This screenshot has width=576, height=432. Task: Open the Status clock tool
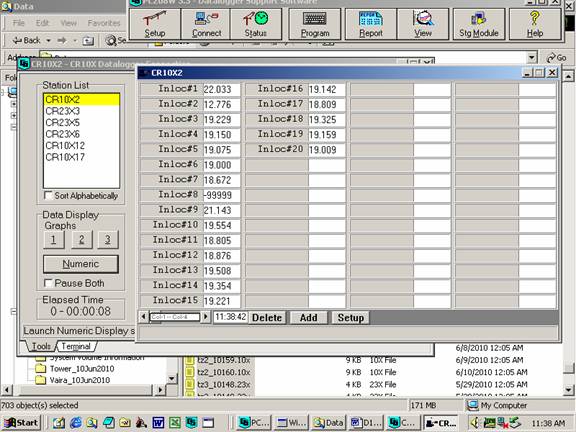tap(256, 24)
